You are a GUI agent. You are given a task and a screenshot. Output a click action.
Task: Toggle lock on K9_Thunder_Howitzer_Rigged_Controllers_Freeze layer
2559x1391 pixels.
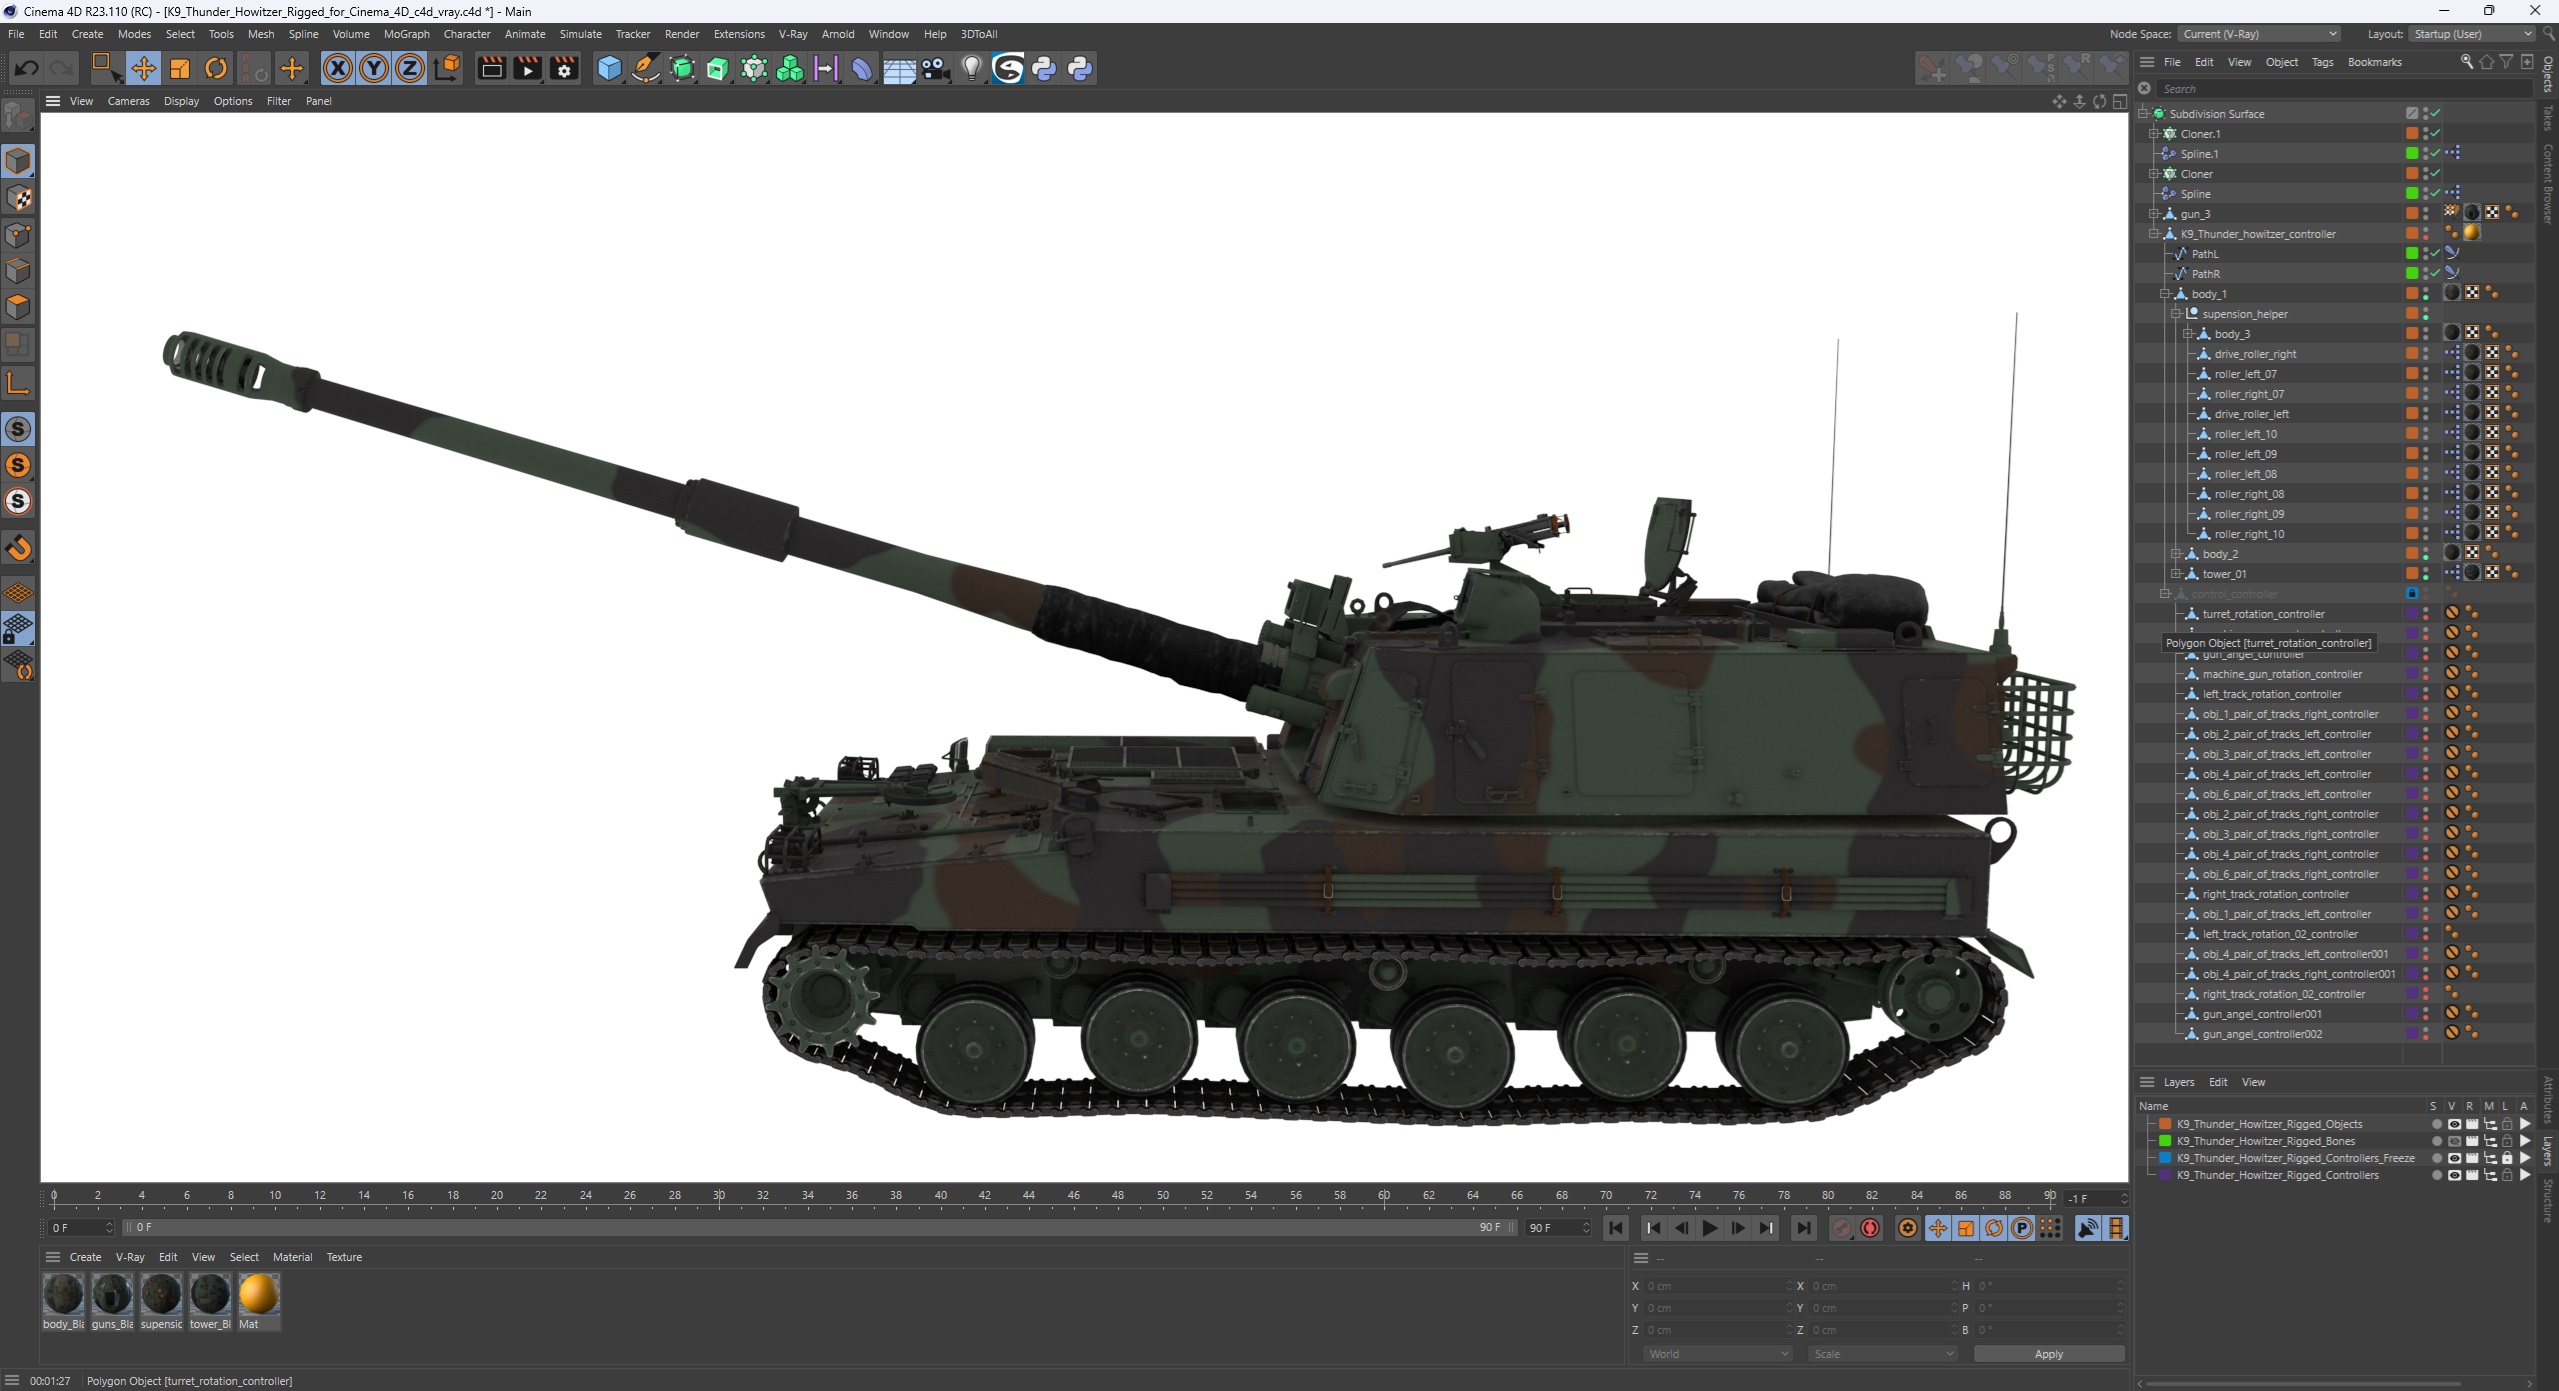[x=2507, y=1158]
